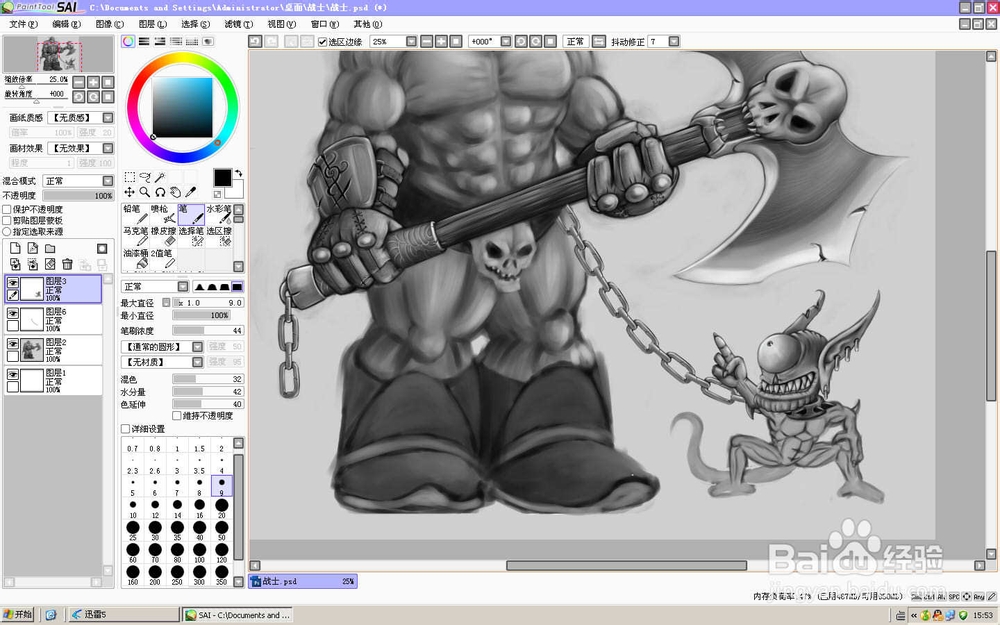Swap foreground and background colors
The height and width of the screenshot is (625, 1000).
point(239,173)
